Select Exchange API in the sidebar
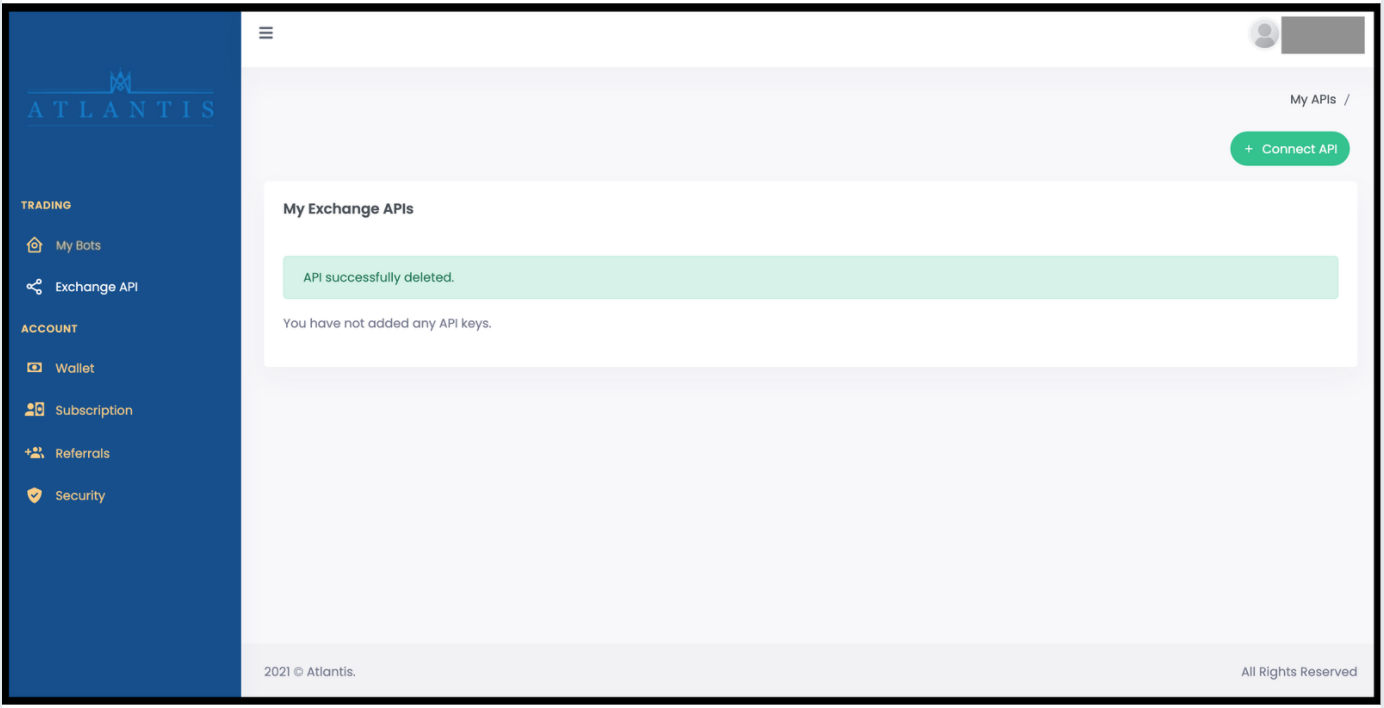This screenshot has width=1384, height=708. pyautogui.click(x=96, y=287)
